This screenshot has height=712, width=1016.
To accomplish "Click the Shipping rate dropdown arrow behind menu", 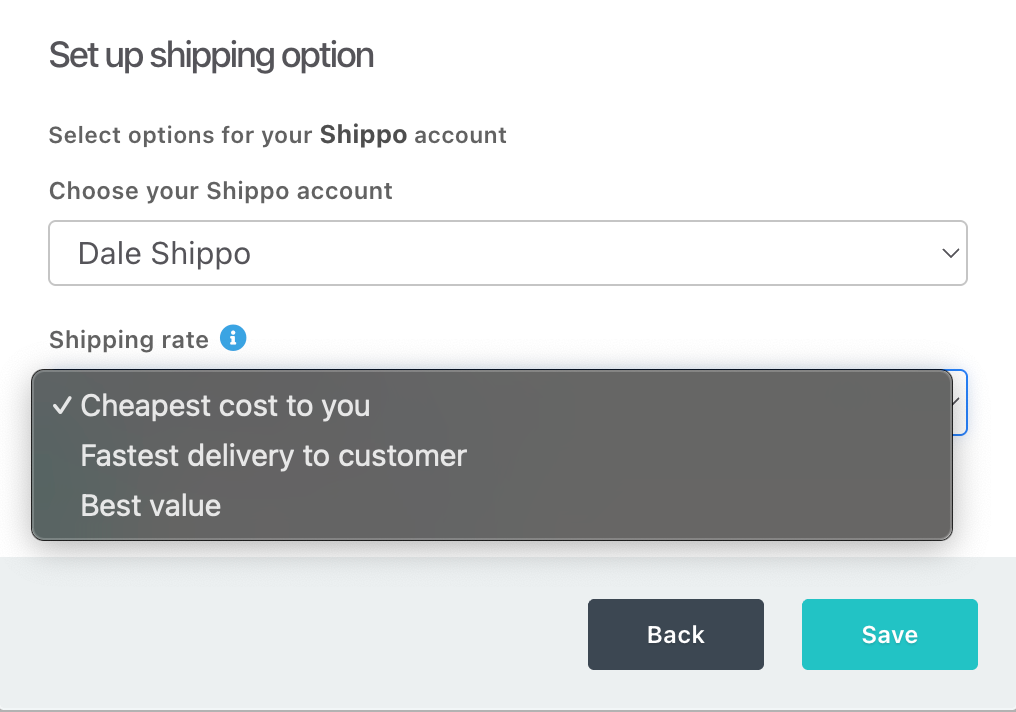I will click(958, 402).
